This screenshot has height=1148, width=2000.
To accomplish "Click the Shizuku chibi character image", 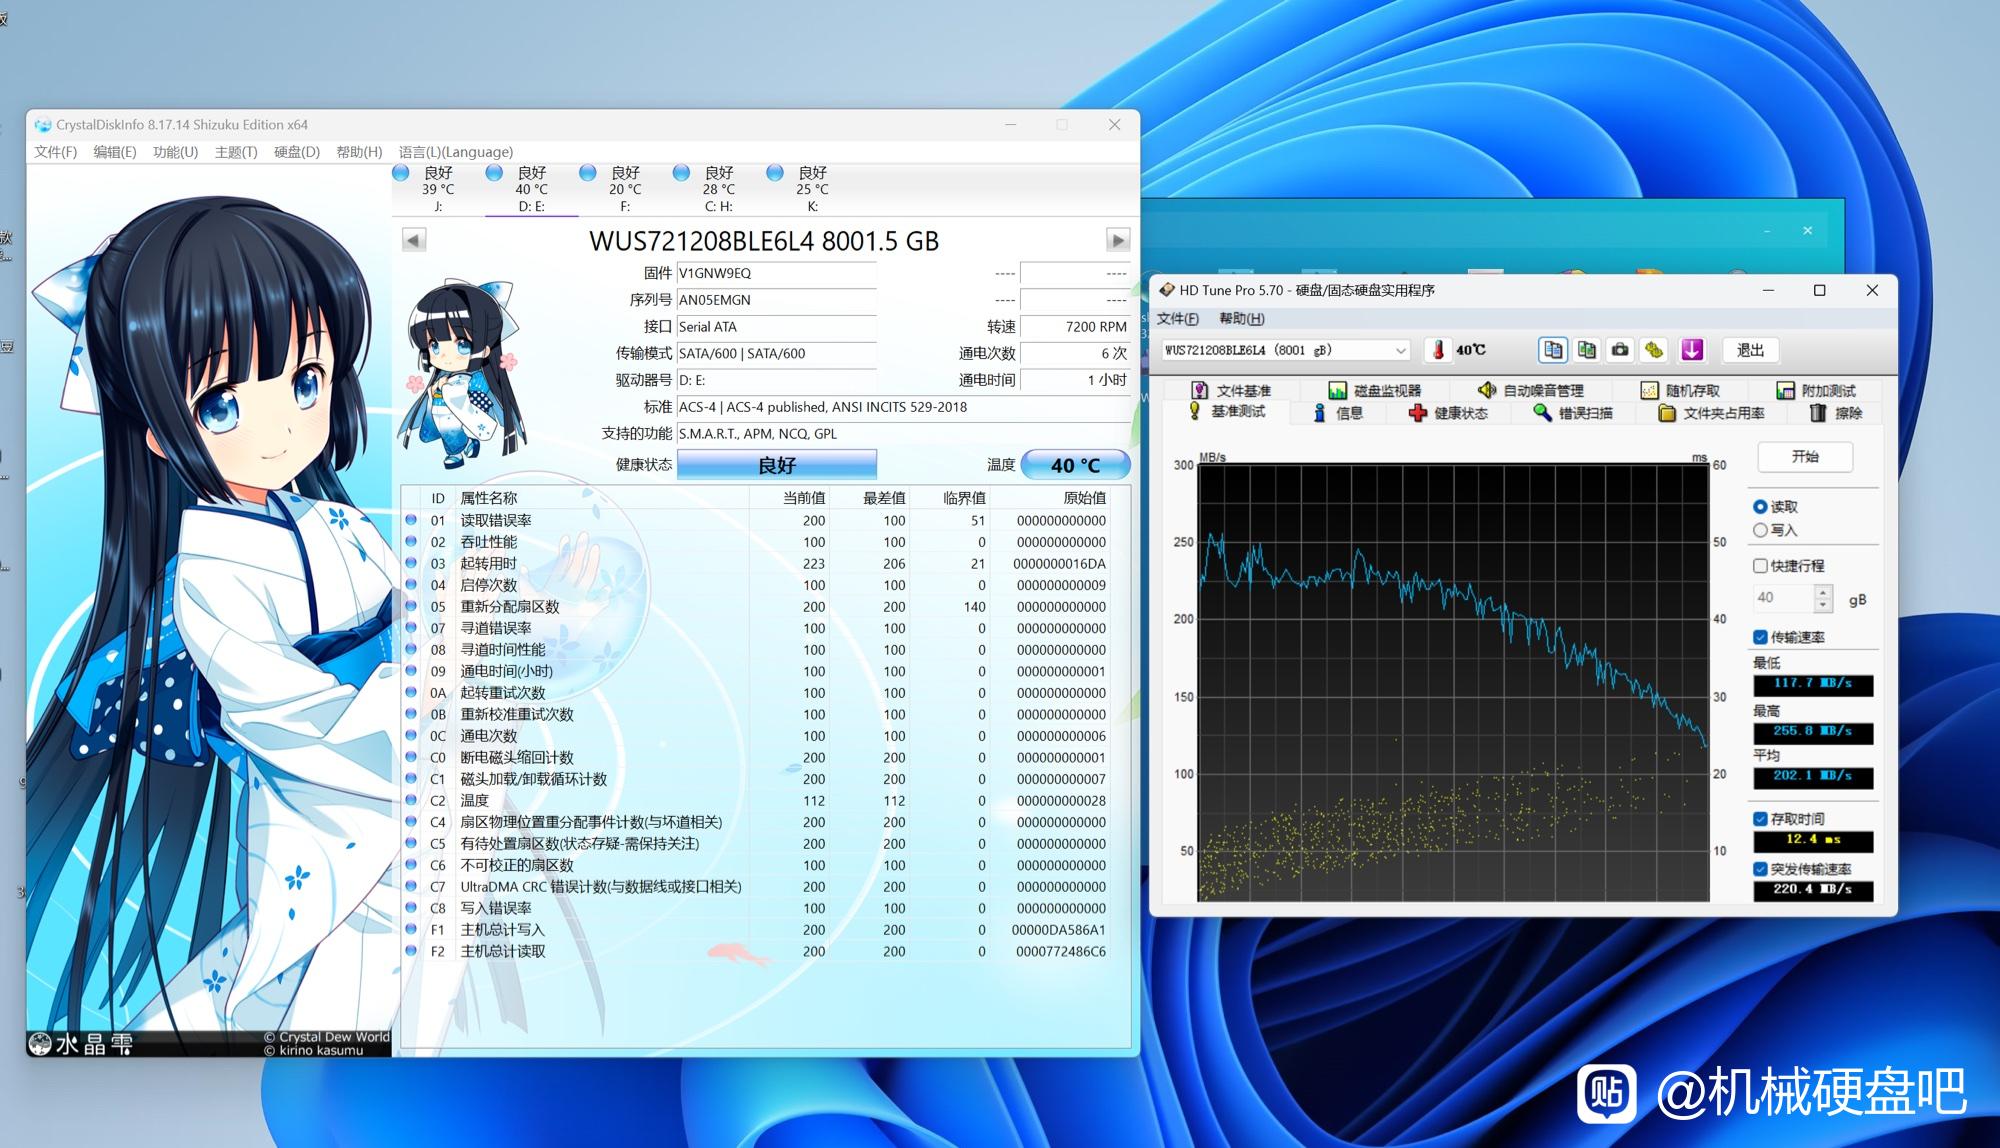I will 462,372.
